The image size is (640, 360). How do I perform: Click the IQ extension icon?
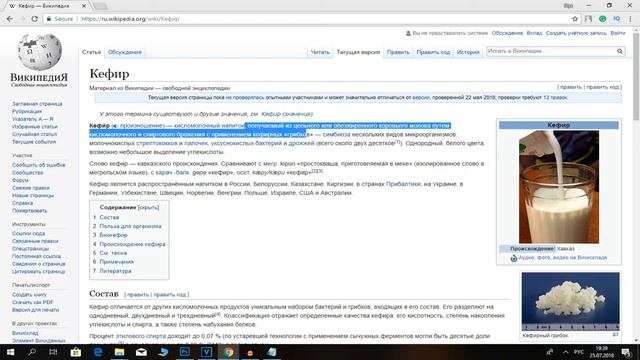(x=617, y=19)
